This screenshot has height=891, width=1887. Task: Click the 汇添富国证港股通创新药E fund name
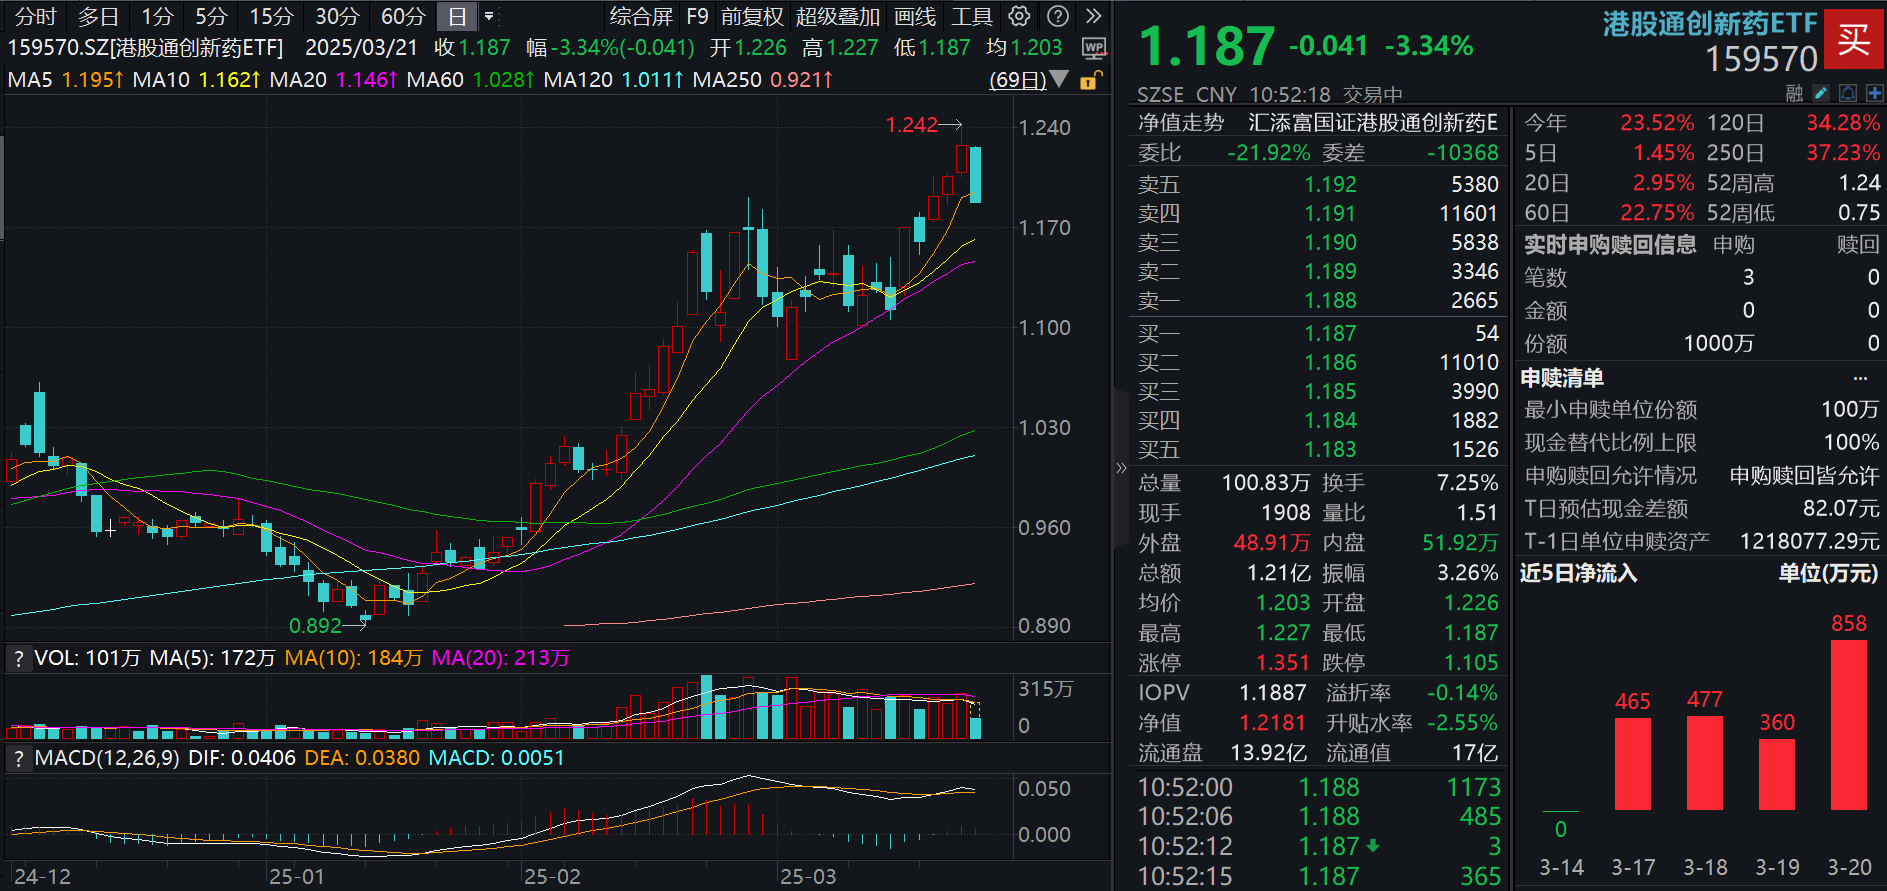tap(1373, 122)
